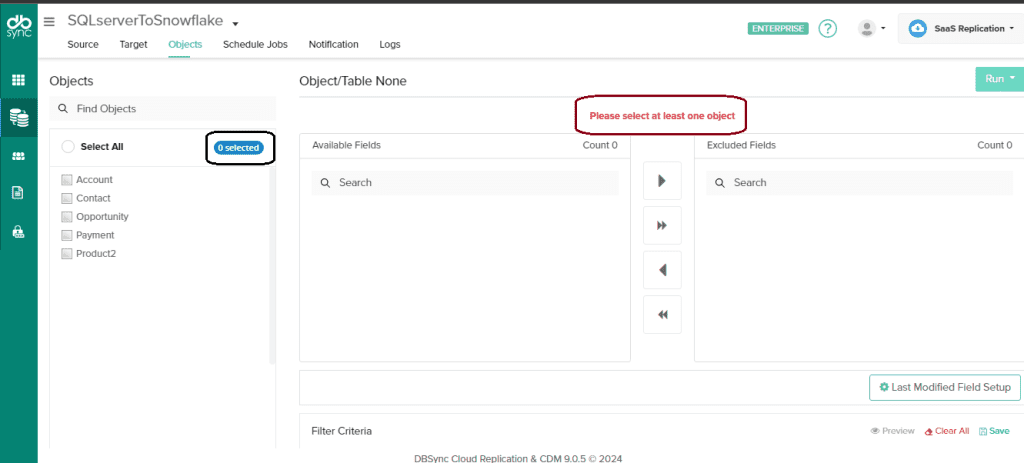Check the Account object checkbox
This screenshot has width=1024, height=463.
[67, 180]
